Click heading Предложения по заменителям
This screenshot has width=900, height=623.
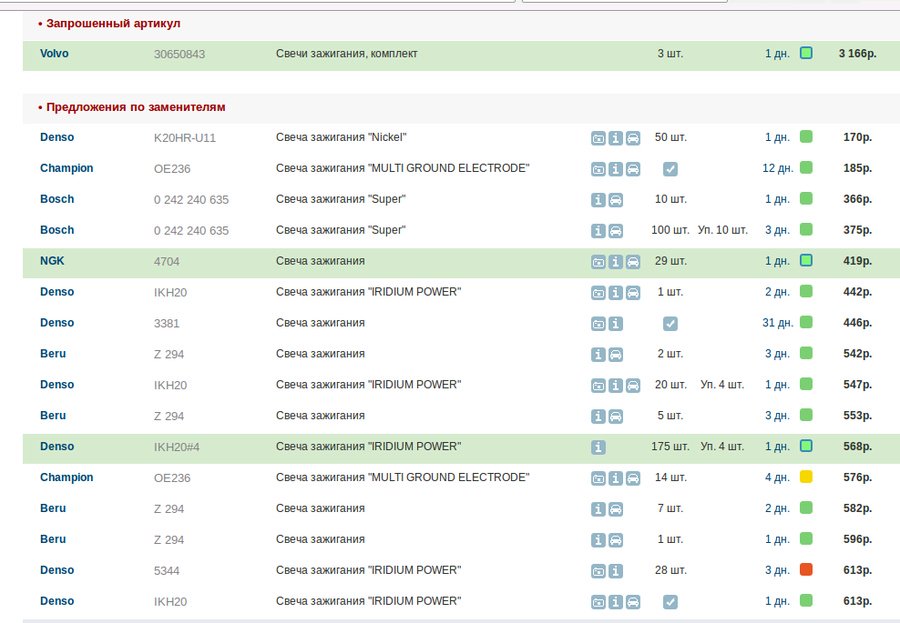click(135, 107)
